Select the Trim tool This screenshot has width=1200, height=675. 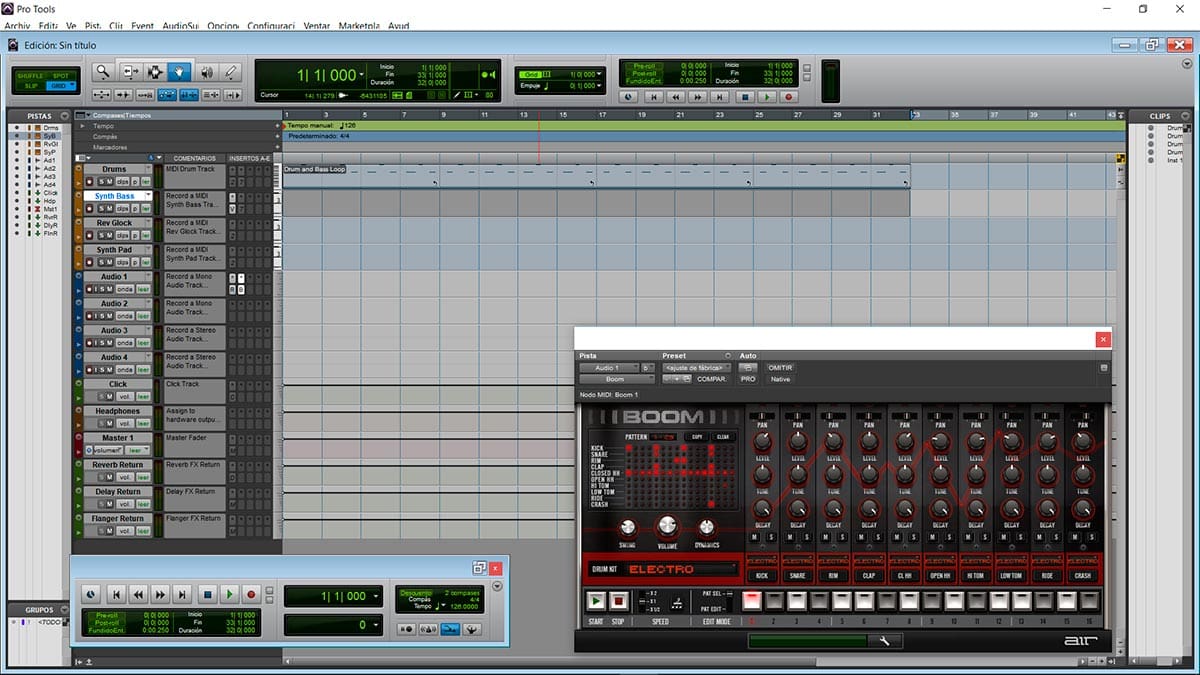tap(131, 72)
